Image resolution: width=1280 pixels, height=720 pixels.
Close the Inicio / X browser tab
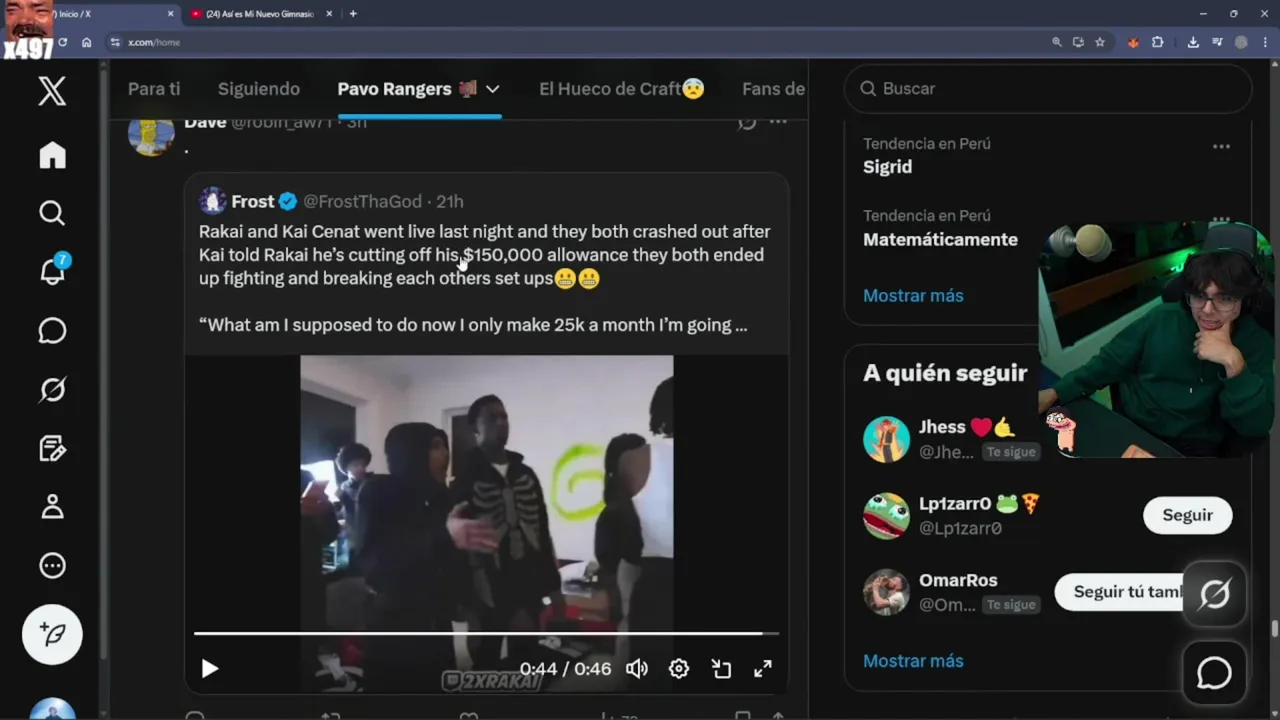(171, 14)
